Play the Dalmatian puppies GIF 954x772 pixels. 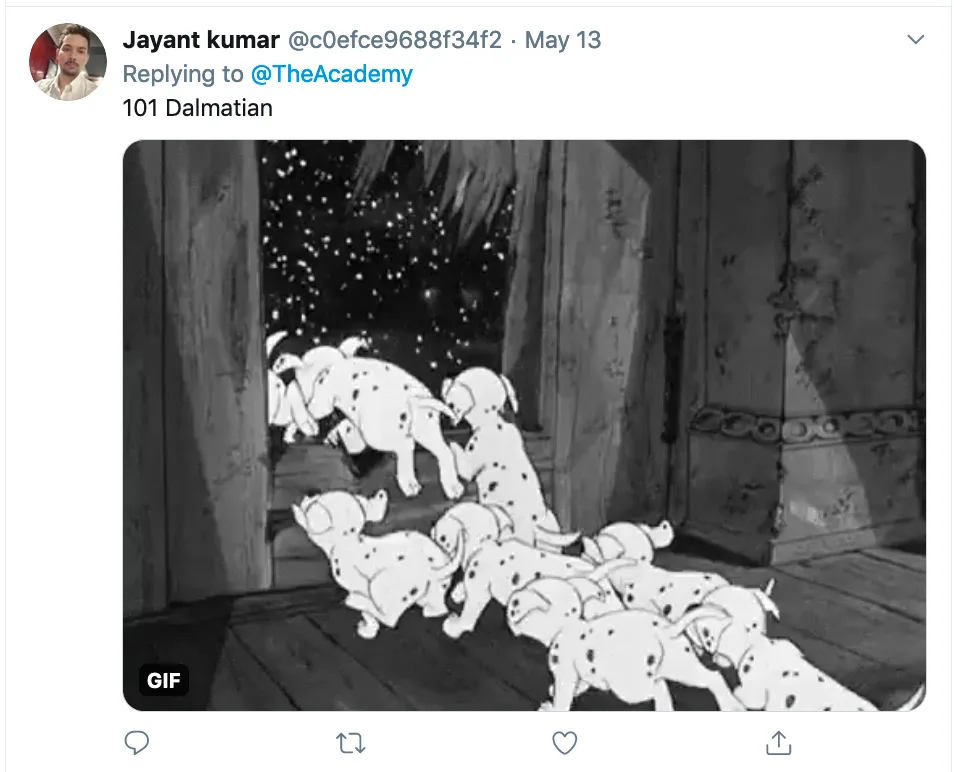coord(524,425)
